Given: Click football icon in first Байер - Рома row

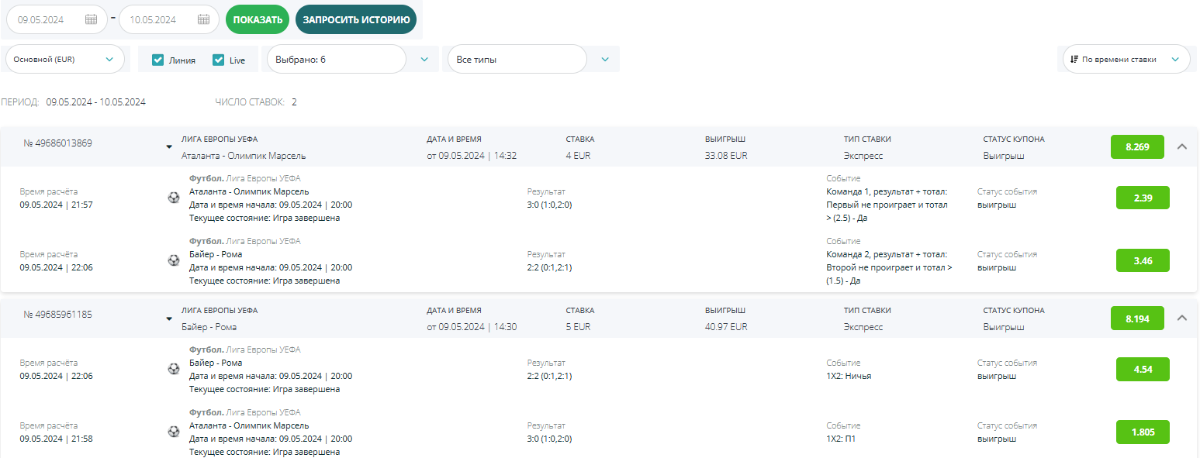Looking at the screenshot, I should 174,260.
